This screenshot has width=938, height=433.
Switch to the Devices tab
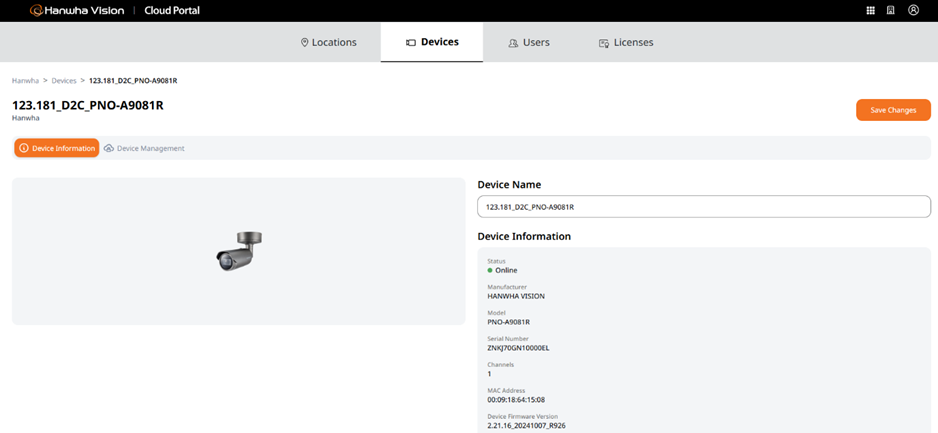coord(432,42)
